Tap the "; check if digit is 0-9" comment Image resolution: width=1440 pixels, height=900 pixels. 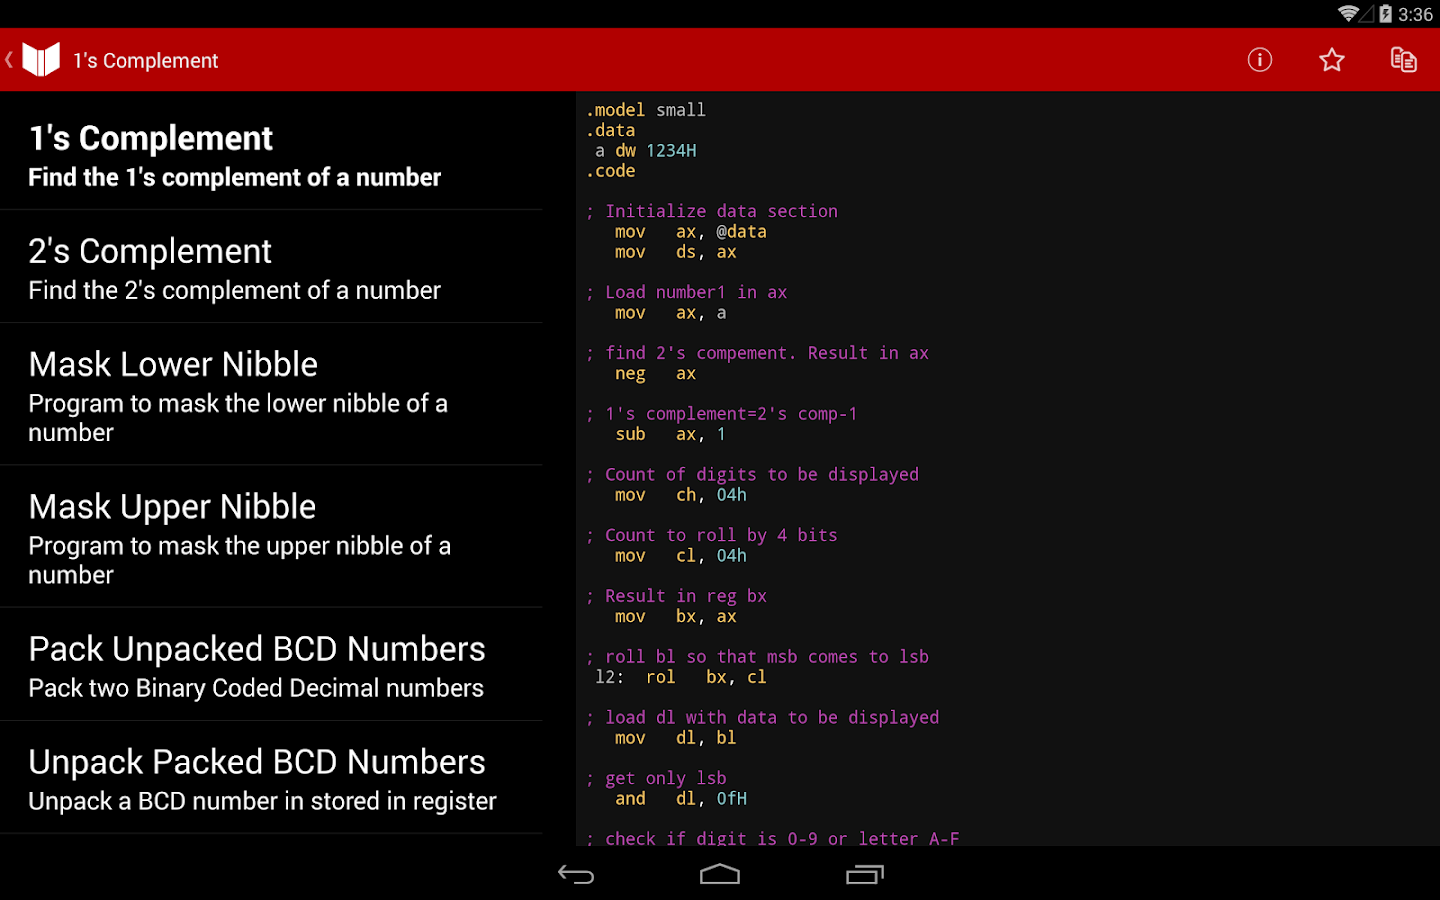(772, 838)
